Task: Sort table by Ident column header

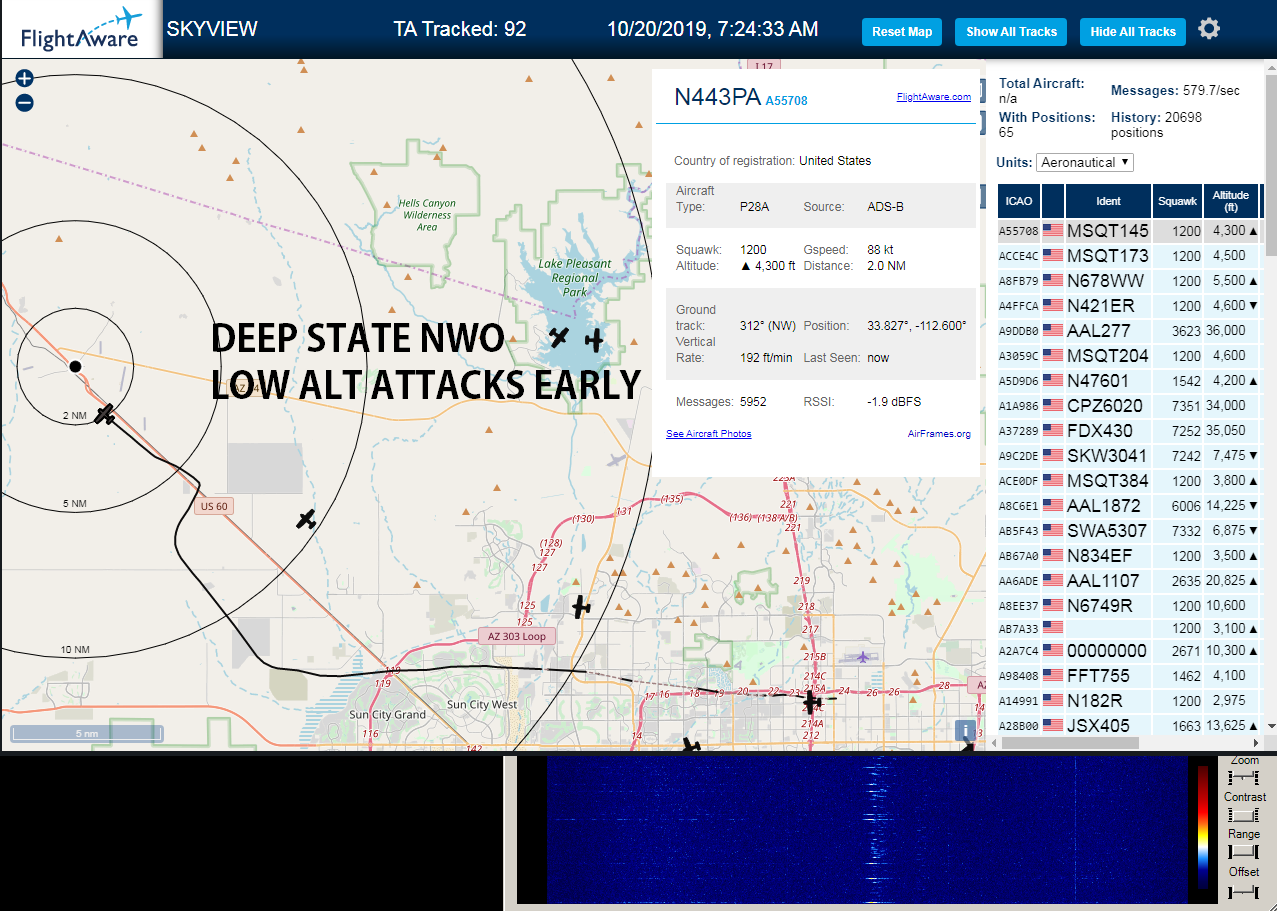Action: click(1109, 201)
